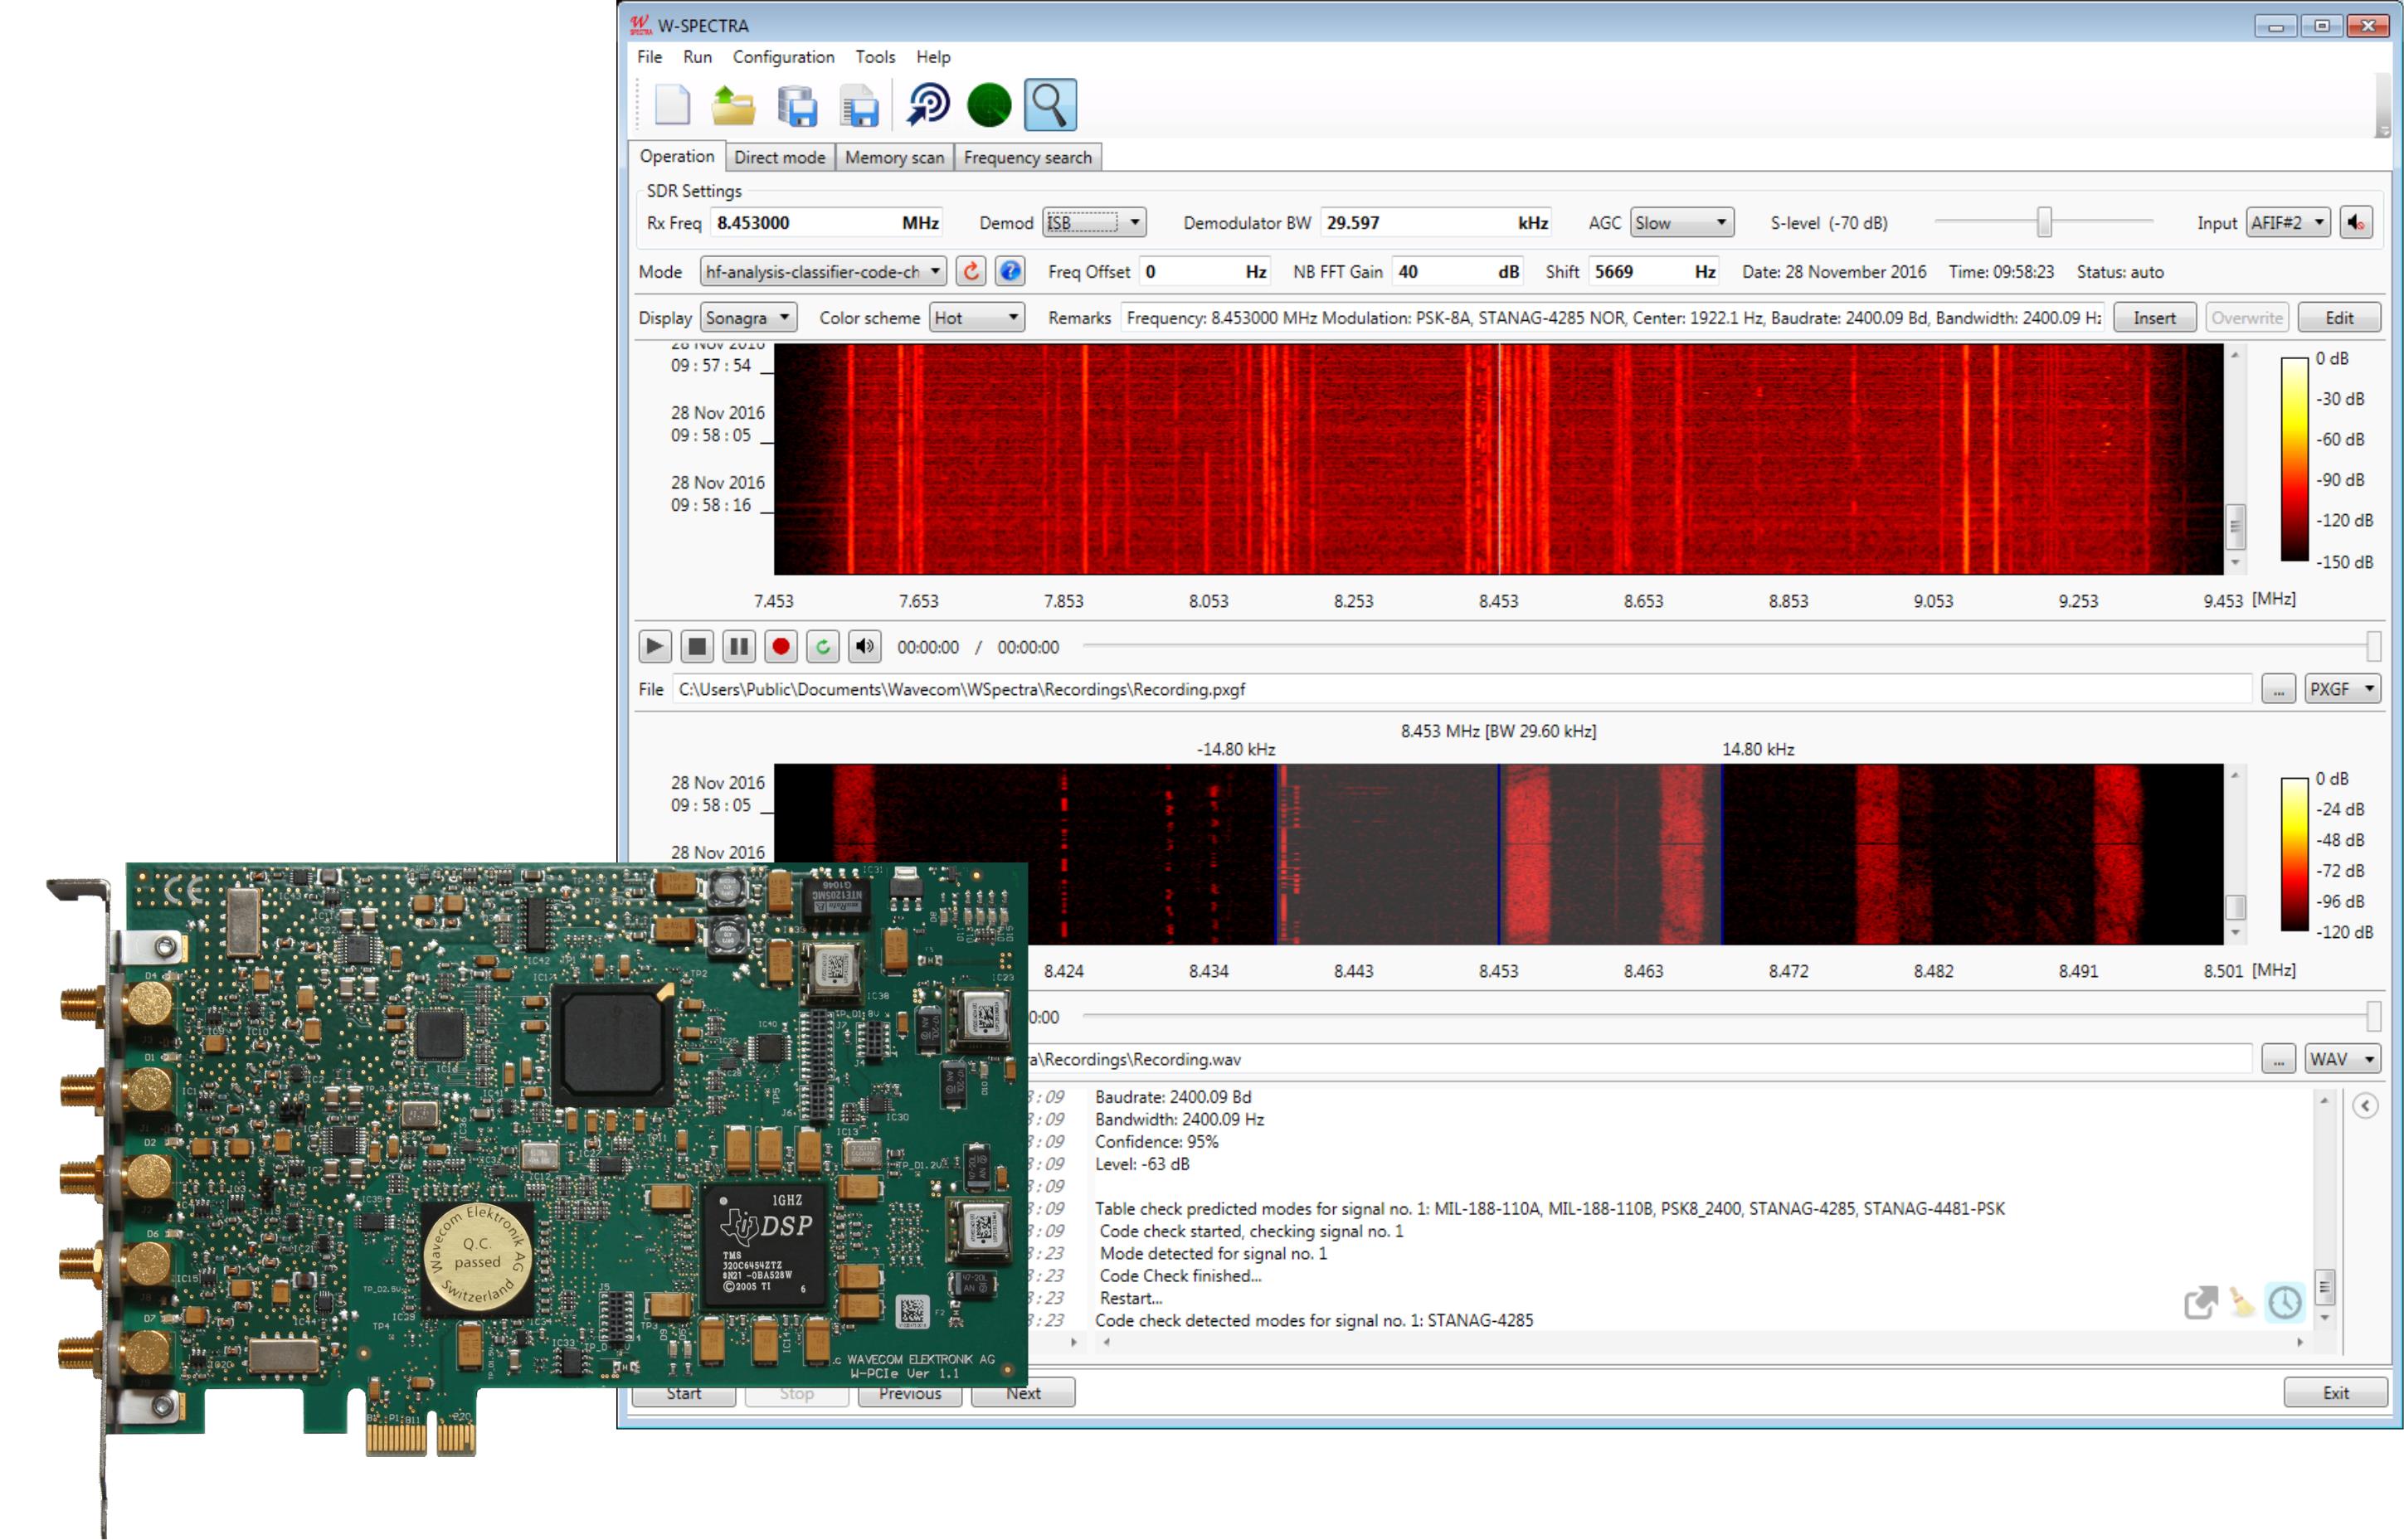
Task: Click the NB FFT Gain field
Action: pyautogui.click(x=1458, y=271)
